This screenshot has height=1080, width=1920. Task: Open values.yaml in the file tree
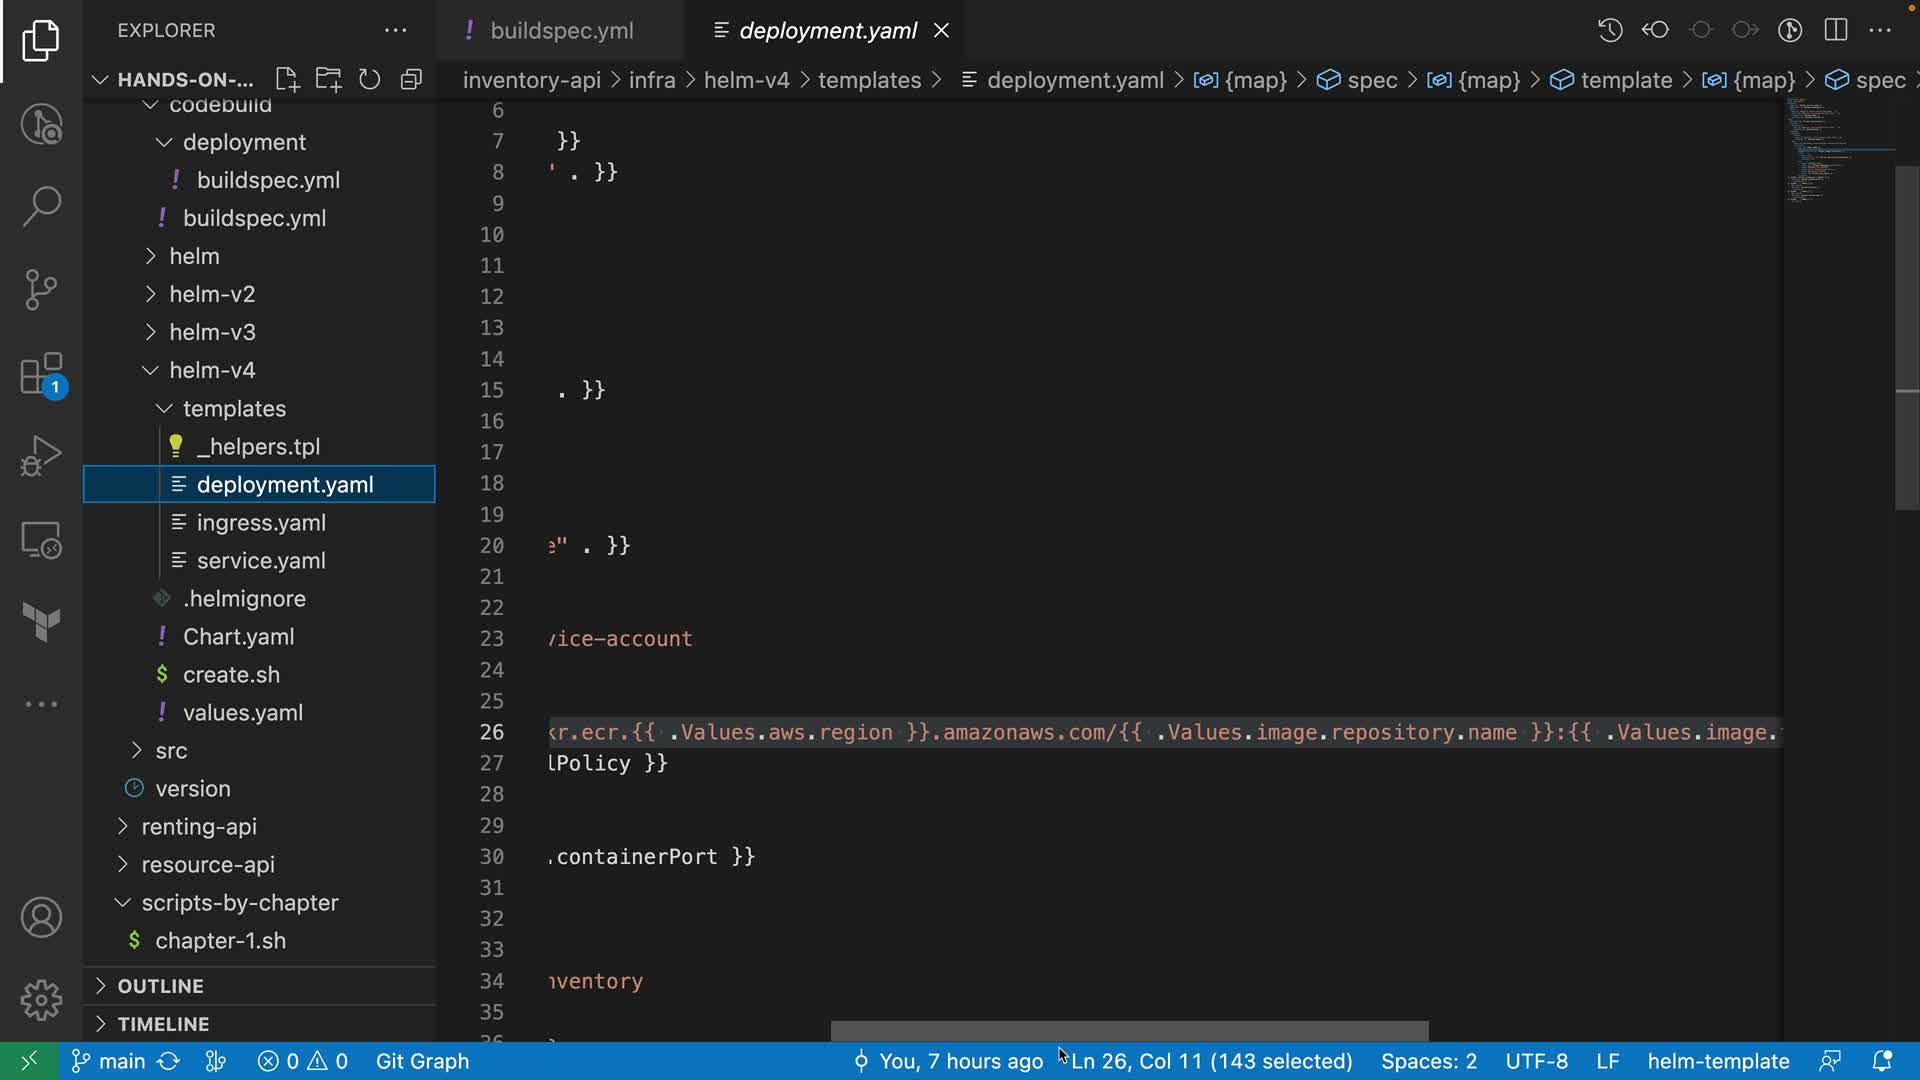tap(242, 713)
